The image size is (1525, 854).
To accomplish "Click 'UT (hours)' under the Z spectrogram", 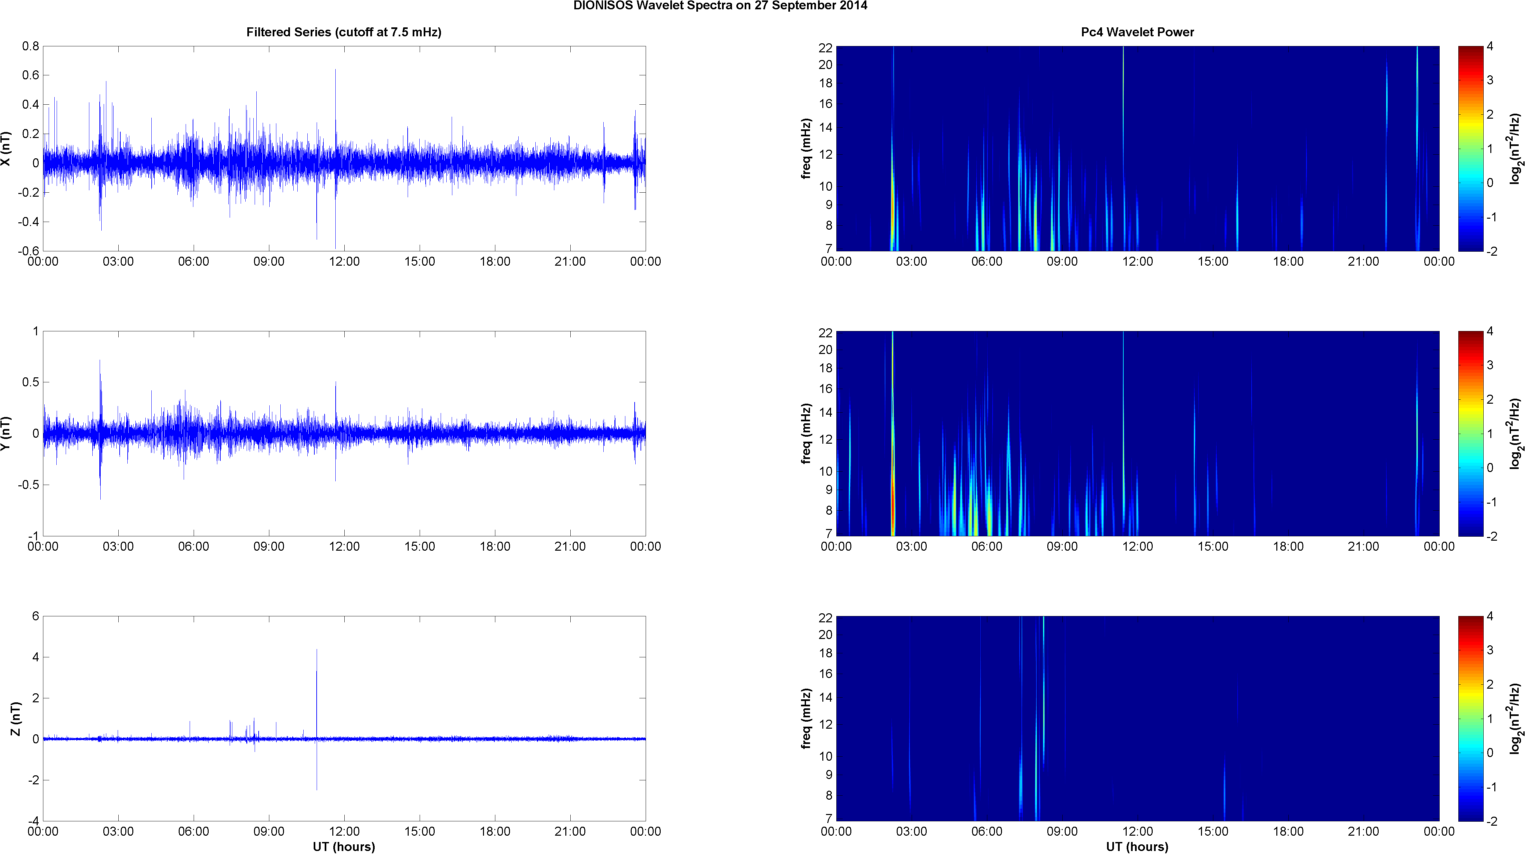I will (x=1137, y=847).
